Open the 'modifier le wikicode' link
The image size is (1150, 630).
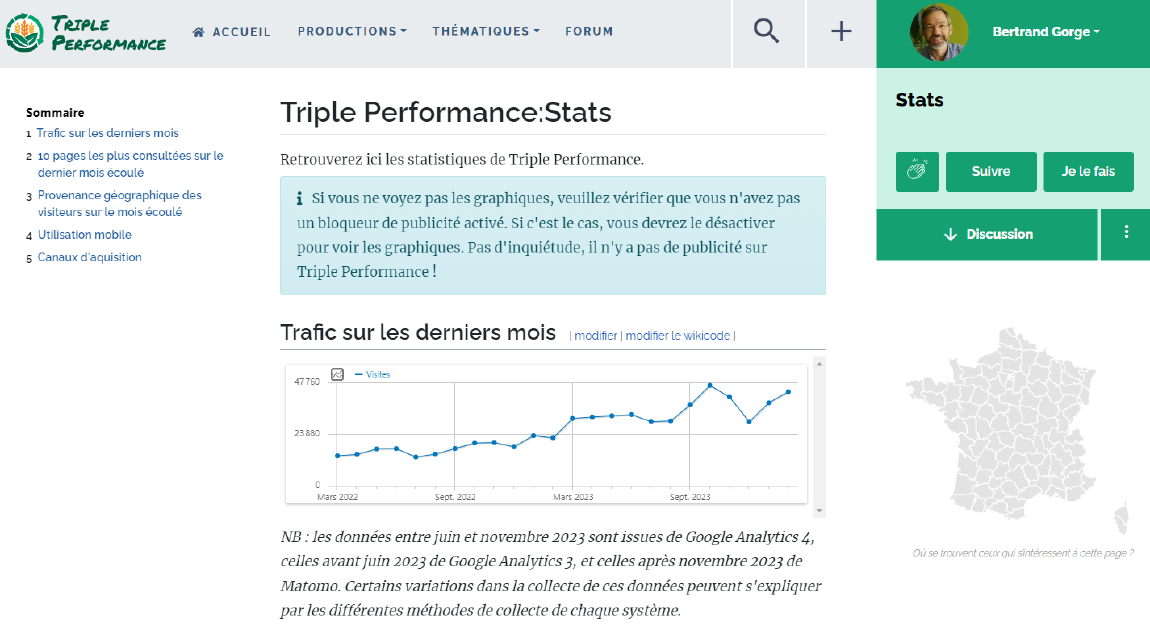676,336
